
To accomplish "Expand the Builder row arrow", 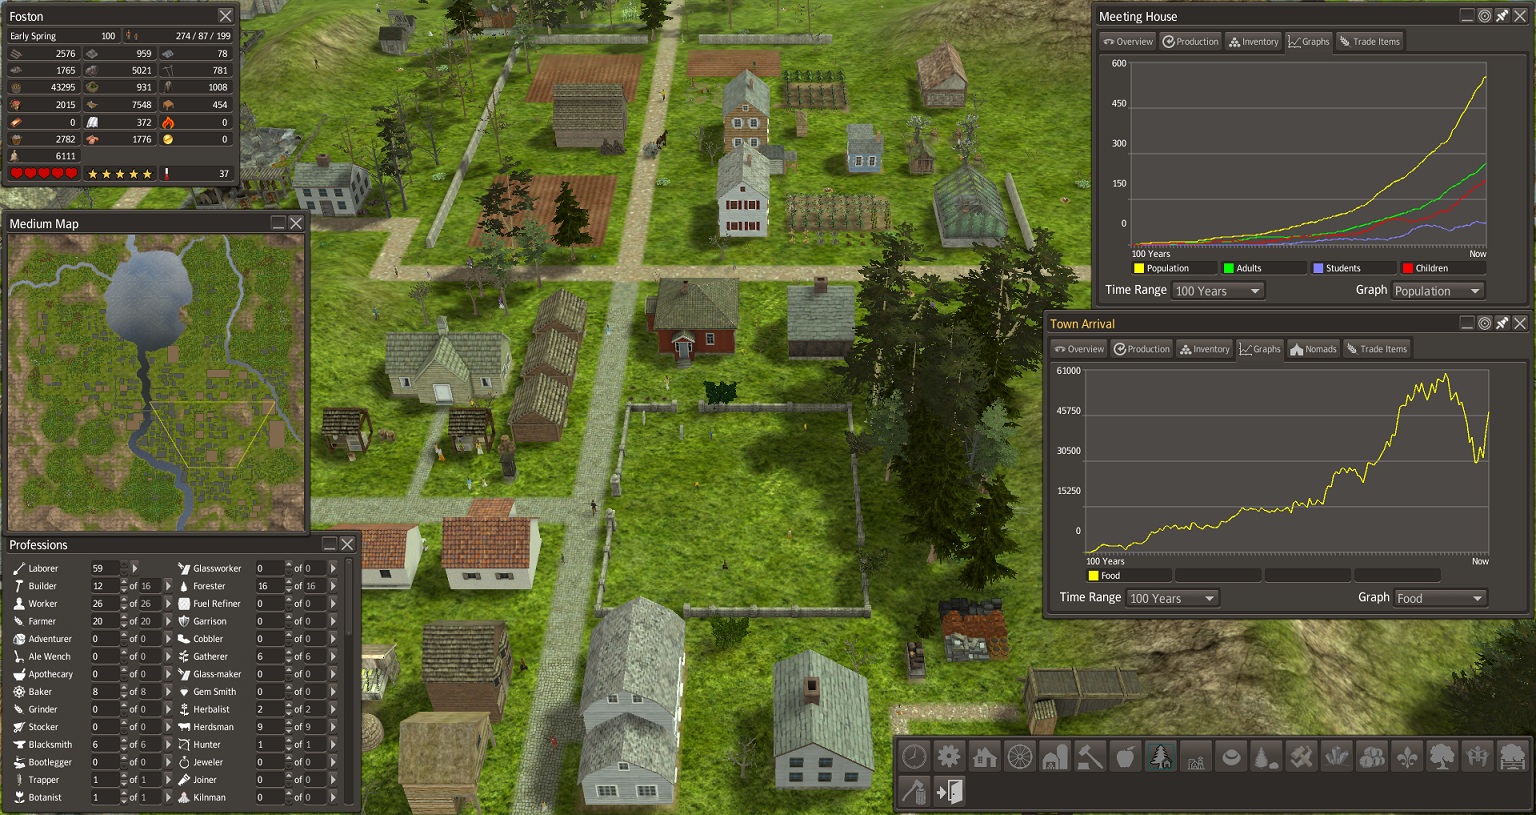I will coord(168,586).
